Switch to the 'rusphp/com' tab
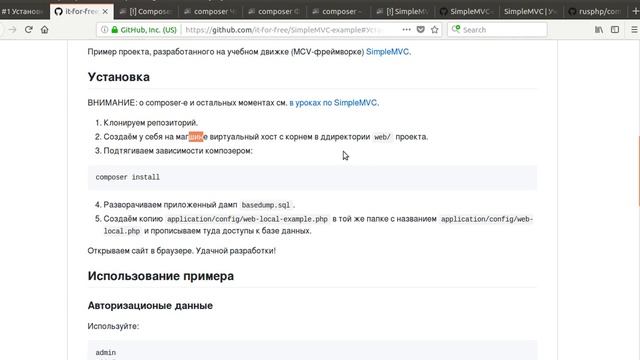The height and width of the screenshot is (360, 640). [596, 11]
